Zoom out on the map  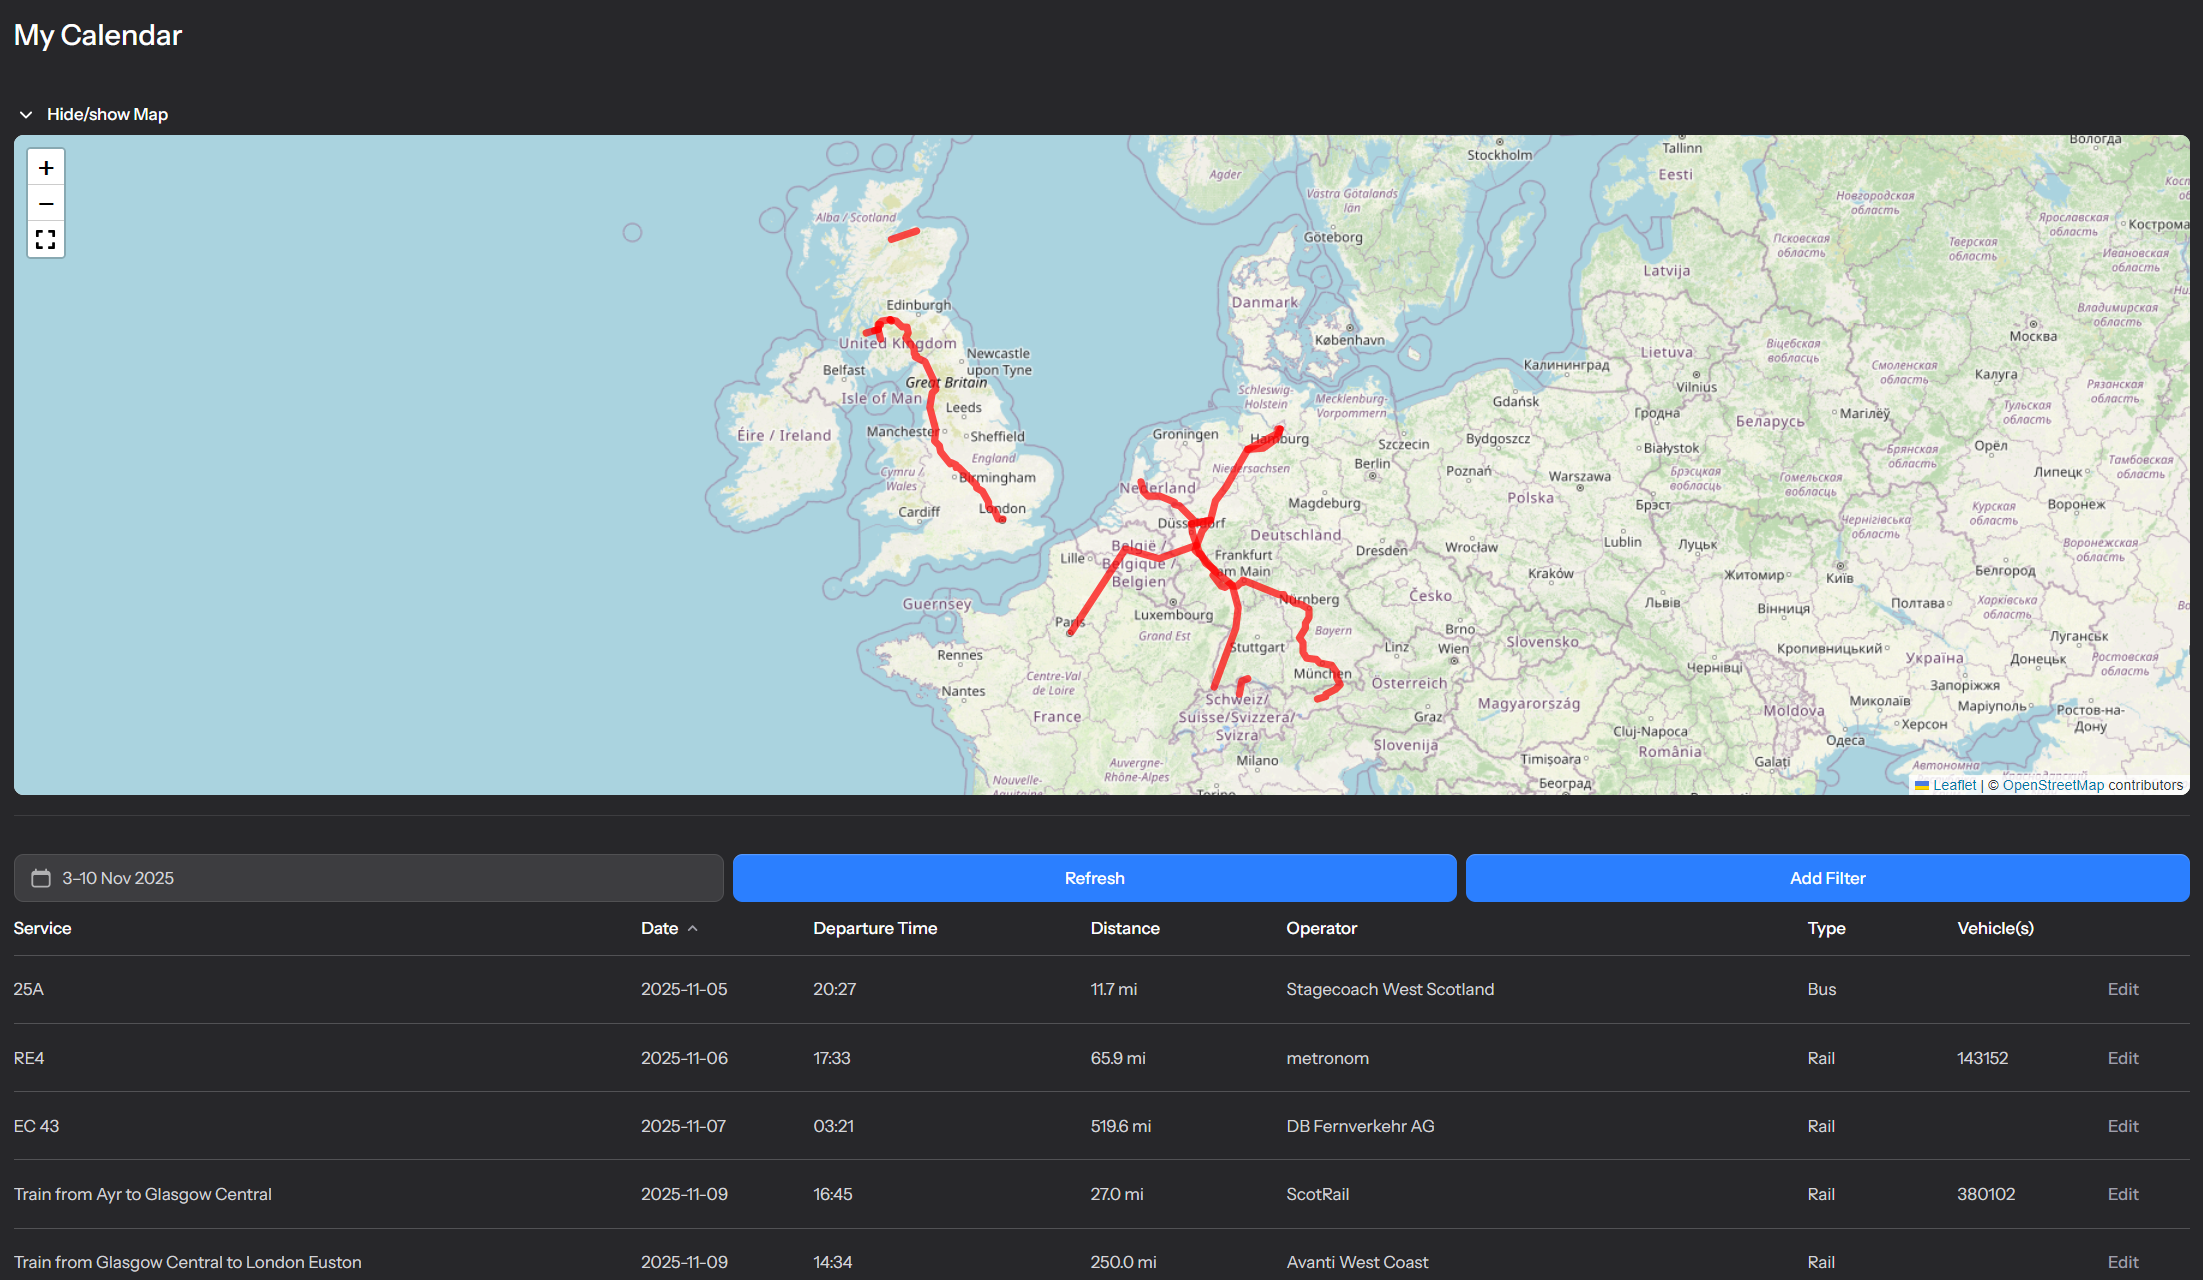(46, 203)
